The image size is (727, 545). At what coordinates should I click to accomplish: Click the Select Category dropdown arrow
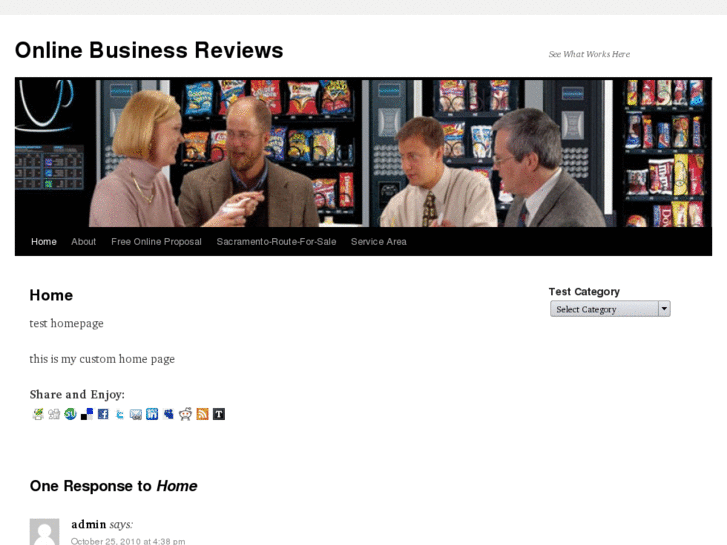664,309
